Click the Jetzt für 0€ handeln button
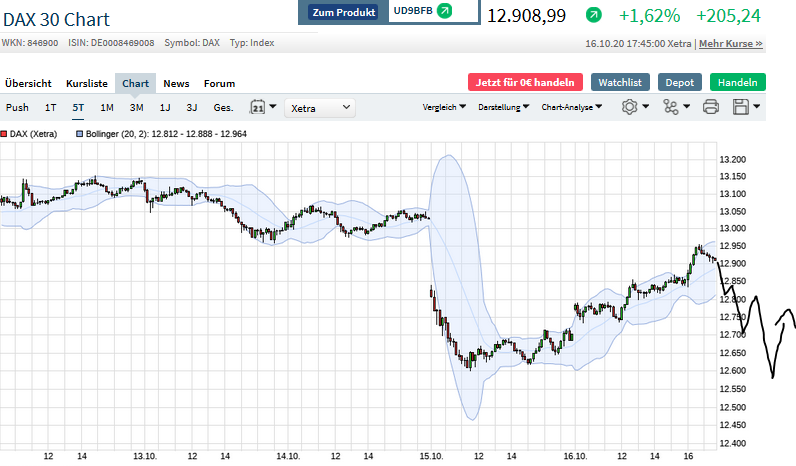Viewport: 796px width, 466px height. tap(524, 83)
